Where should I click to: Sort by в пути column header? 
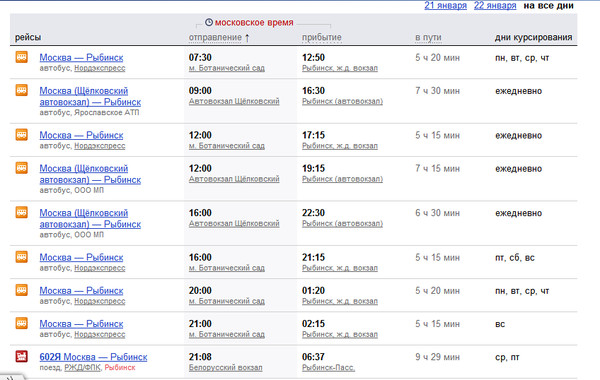[428, 38]
